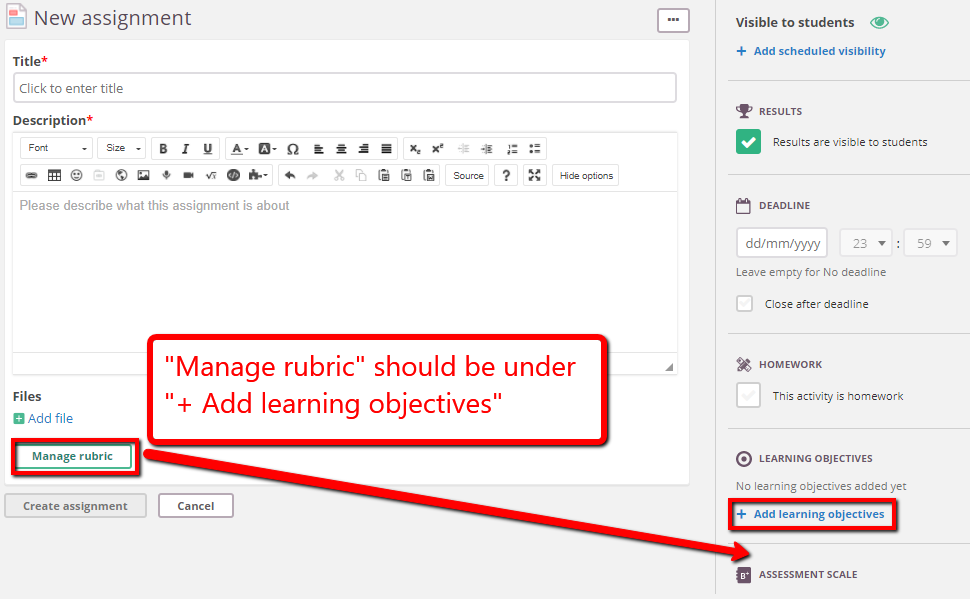
Task: Open the three-dots more options menu
Action: [x=673, y=20]
